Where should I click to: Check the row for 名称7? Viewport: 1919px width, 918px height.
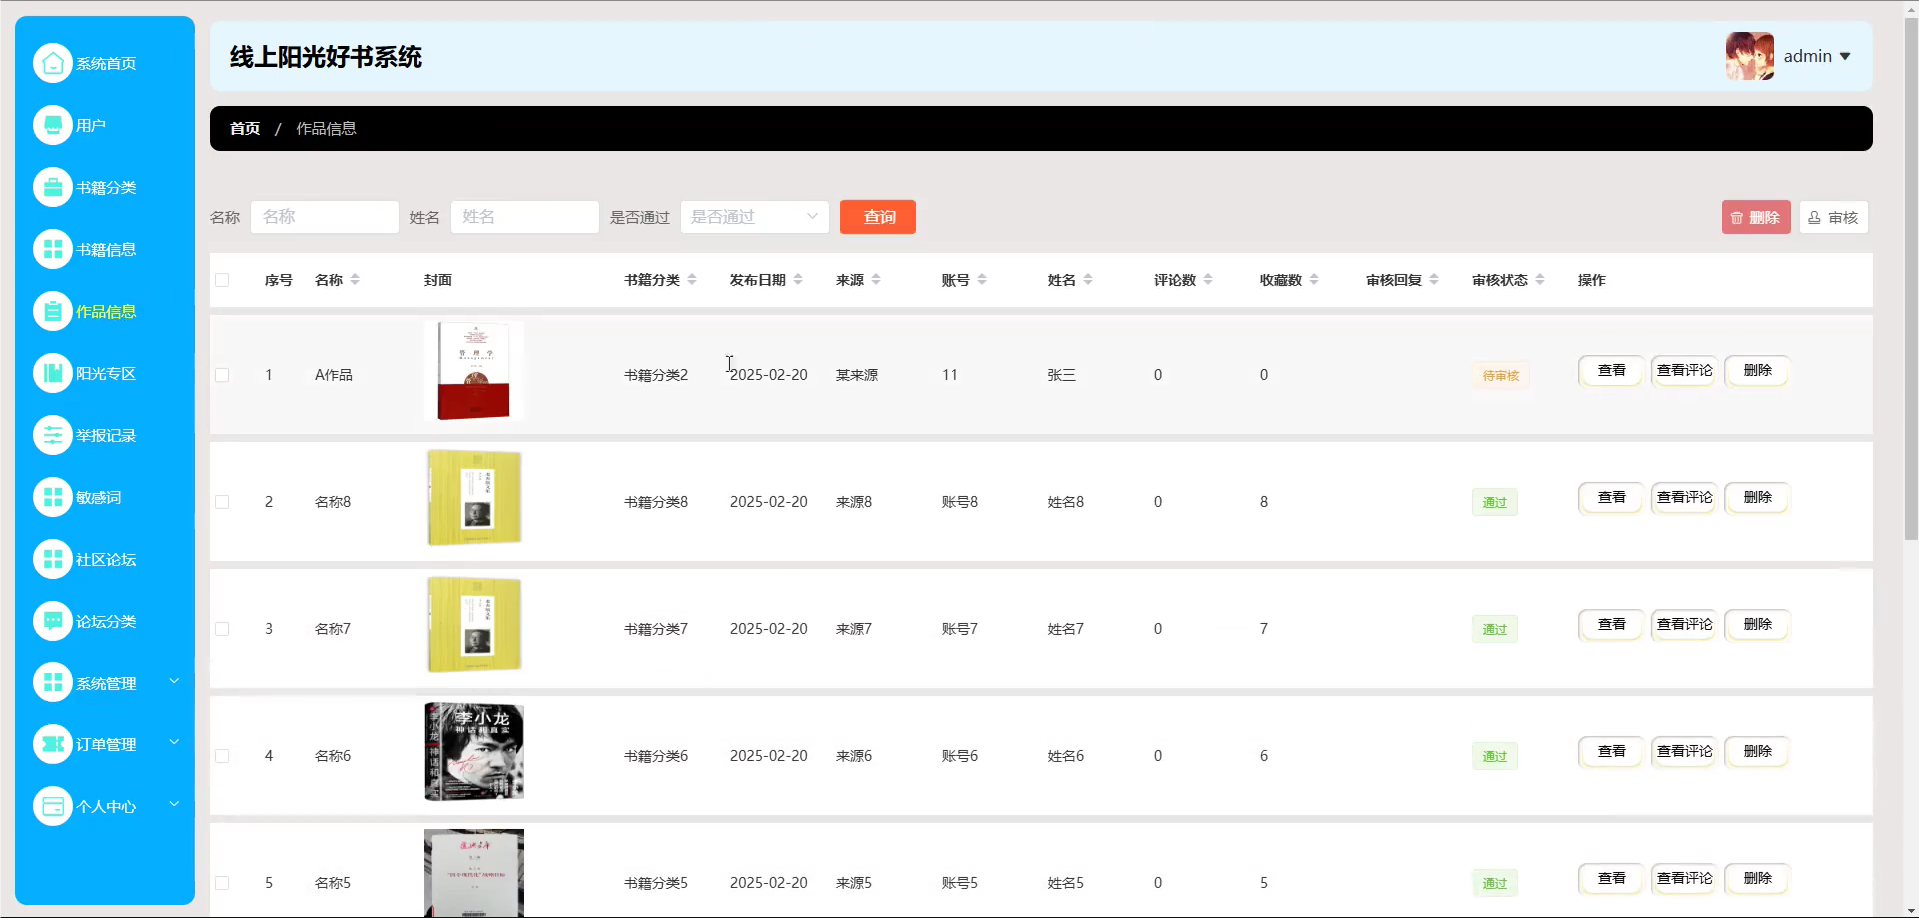tap(222, 629)
